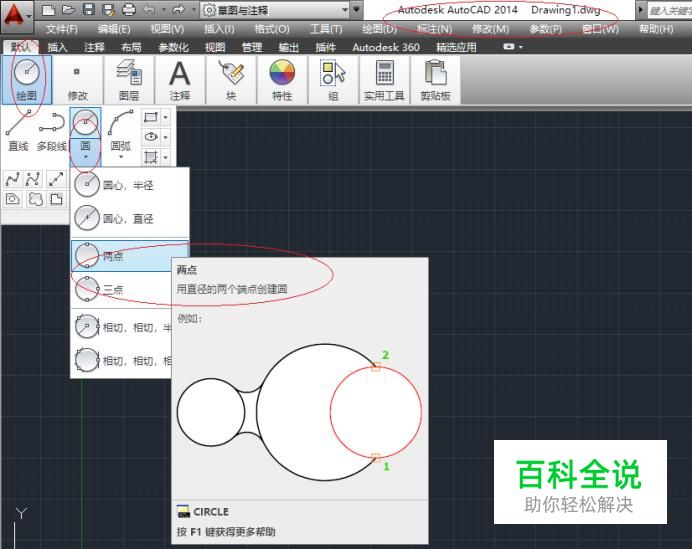The width and height of the screenshot is (692, 549).
Task: Switch to the 默认 ribbon tab
Action: coord(21,47)
